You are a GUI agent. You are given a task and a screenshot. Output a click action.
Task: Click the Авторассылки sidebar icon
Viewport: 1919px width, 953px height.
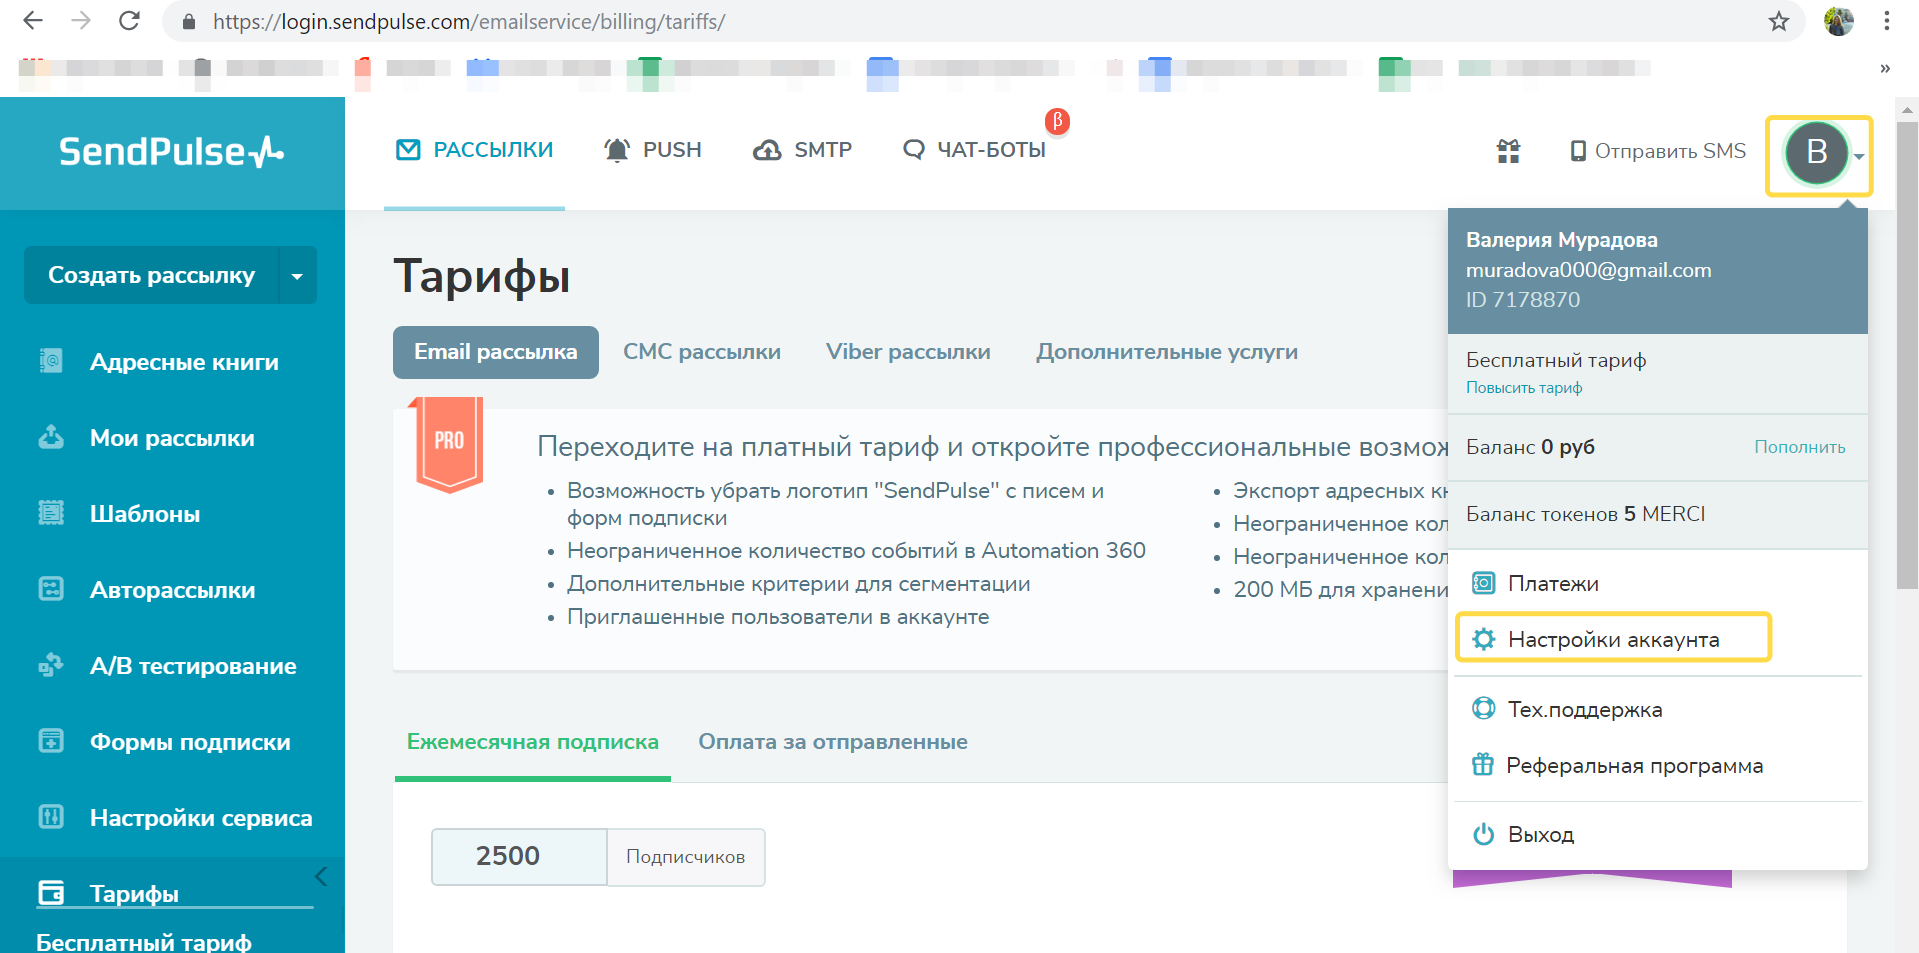51,589
